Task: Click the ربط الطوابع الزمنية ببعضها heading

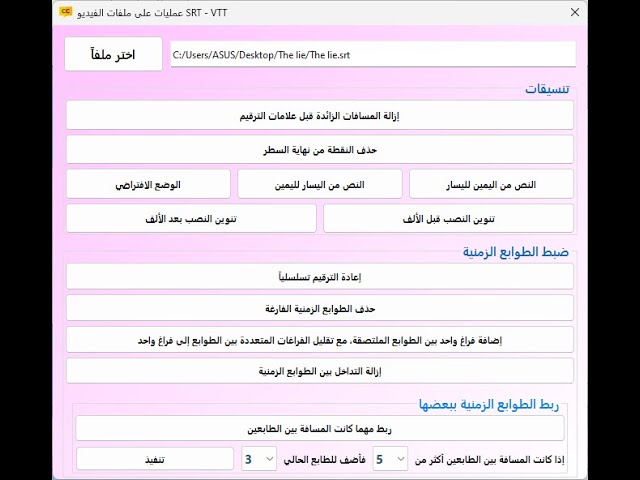Action: coord(489,404)
